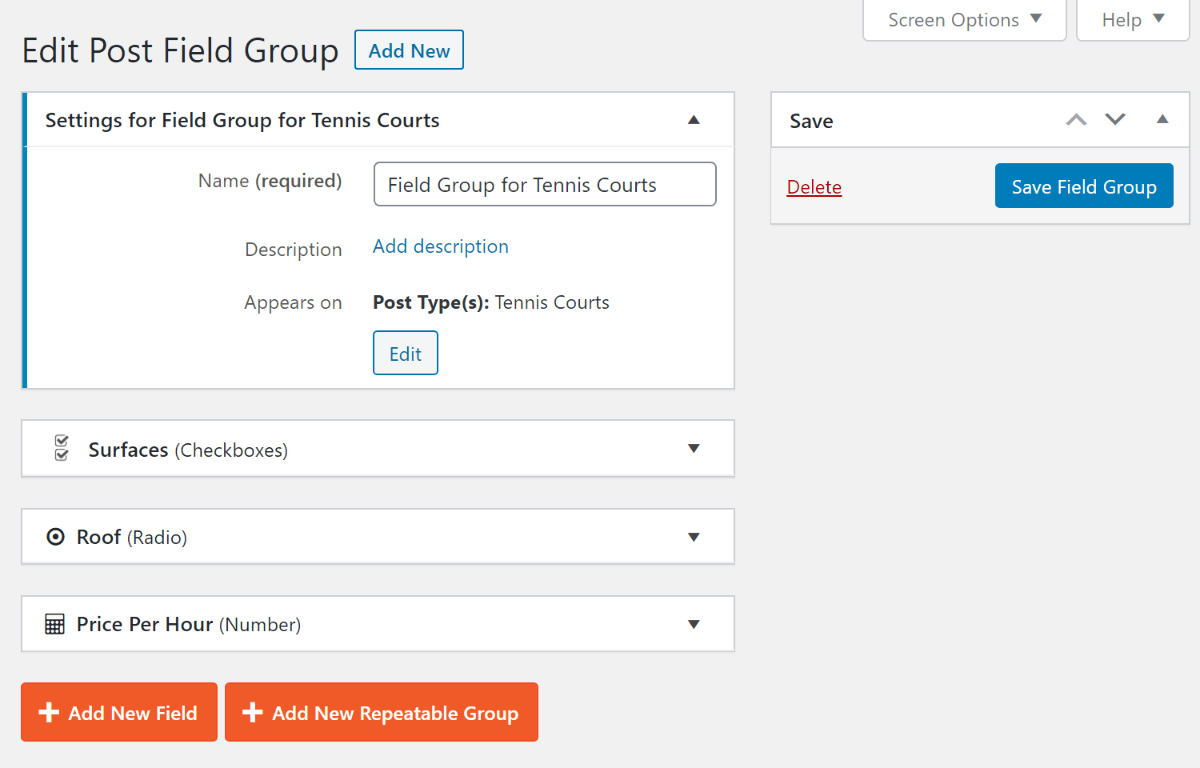
Task: Expand the Surfaces field settings
Action: 694,449
